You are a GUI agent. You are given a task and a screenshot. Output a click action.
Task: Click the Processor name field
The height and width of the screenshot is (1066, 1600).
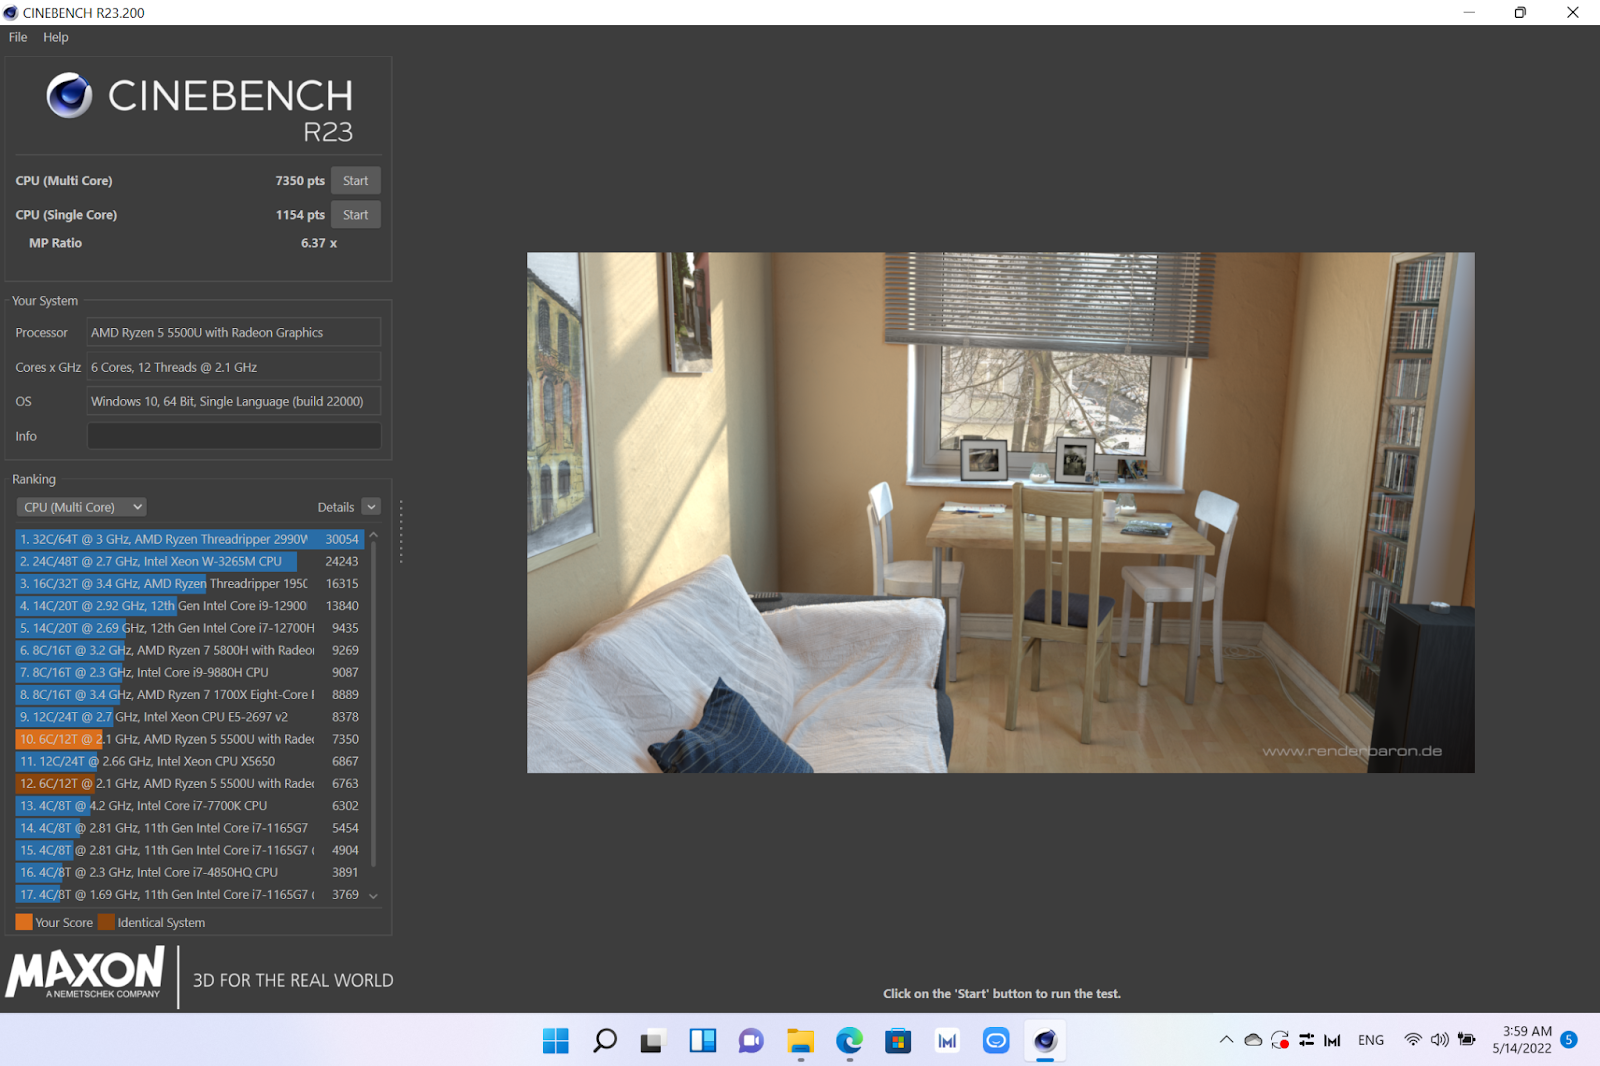234,332
